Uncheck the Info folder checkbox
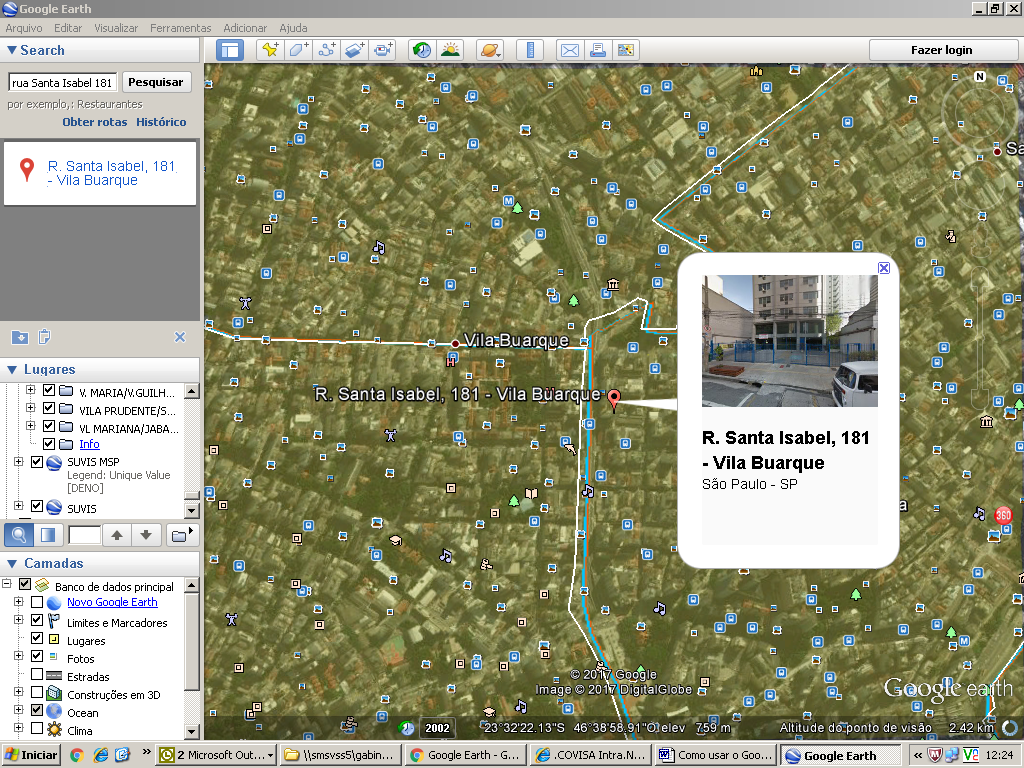 click(49, 444)
